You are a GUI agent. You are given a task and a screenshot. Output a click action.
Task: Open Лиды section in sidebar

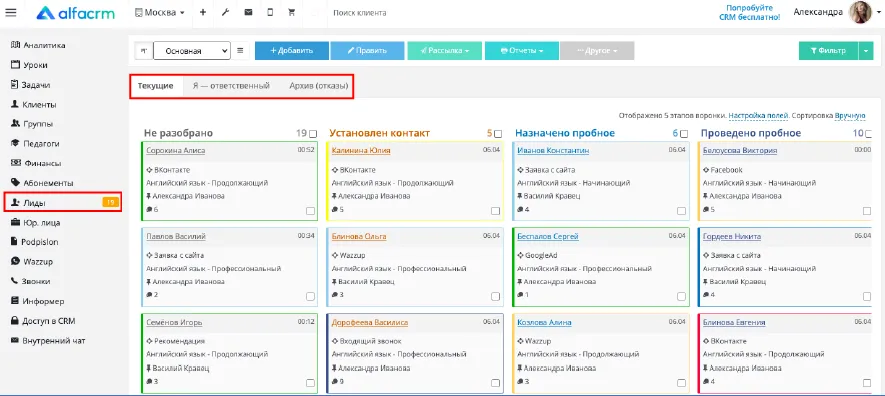coord(63,203)
